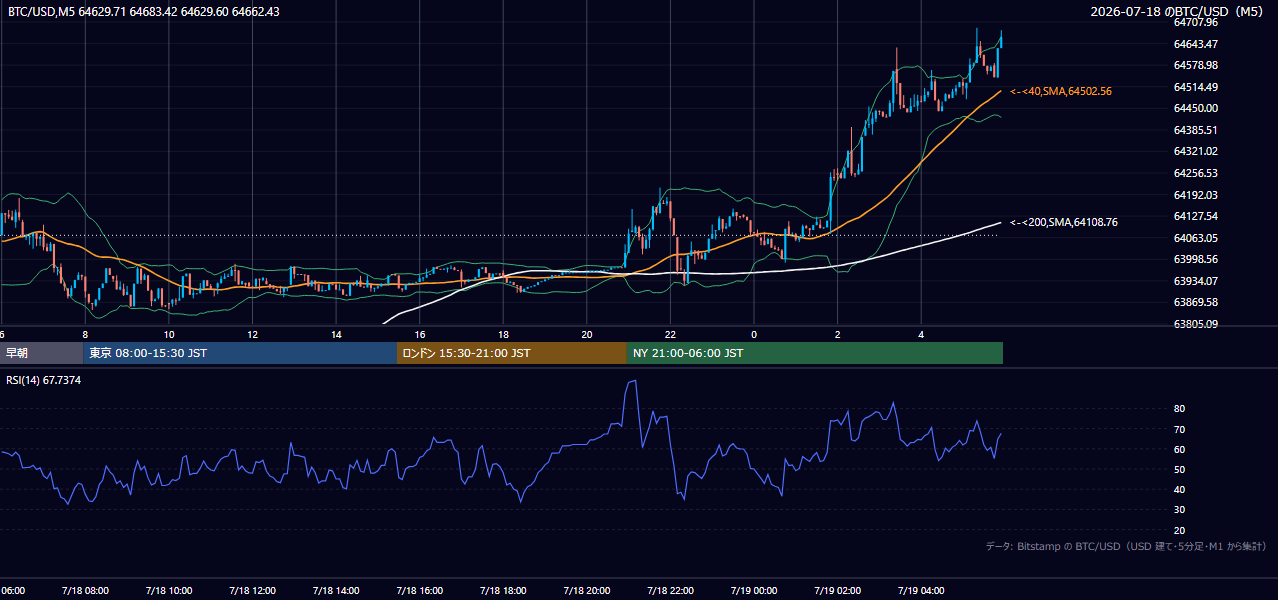Viewport: 1278px width, 600px height.
Task: Click bottom date label 7/18 22:00
Action: pos(670,591)
